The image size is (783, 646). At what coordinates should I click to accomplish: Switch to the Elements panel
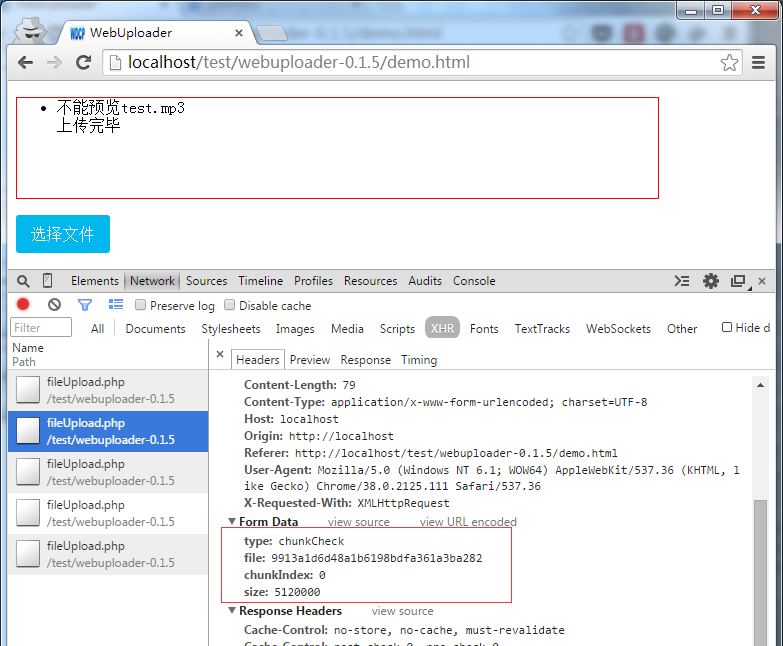pos(94,281)
